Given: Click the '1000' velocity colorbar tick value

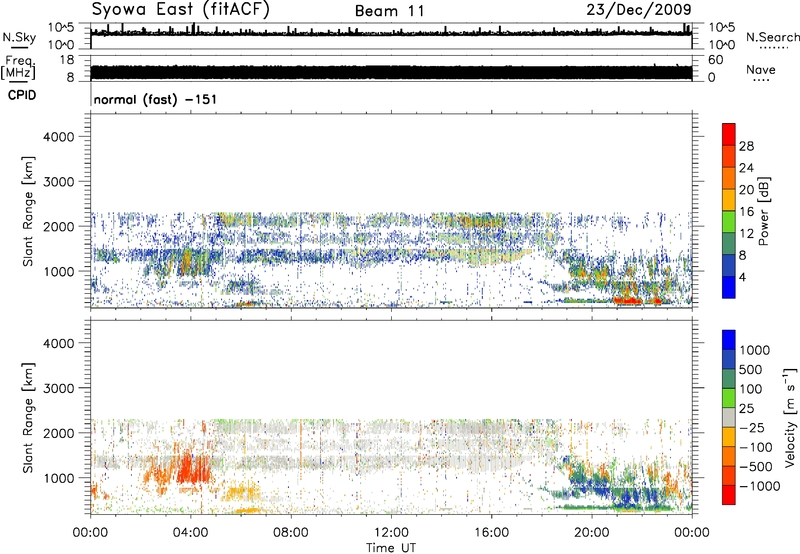Looking at the screenshot, I should [755, 350].
